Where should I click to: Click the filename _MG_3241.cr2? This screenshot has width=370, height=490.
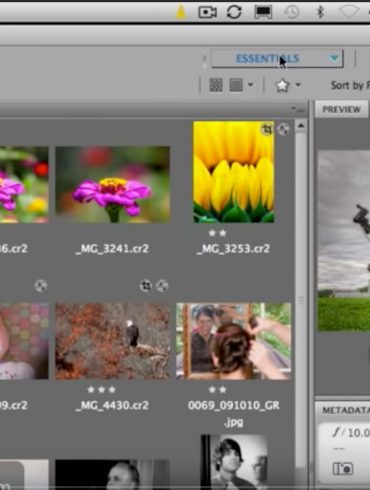click(x=112, y=249)
